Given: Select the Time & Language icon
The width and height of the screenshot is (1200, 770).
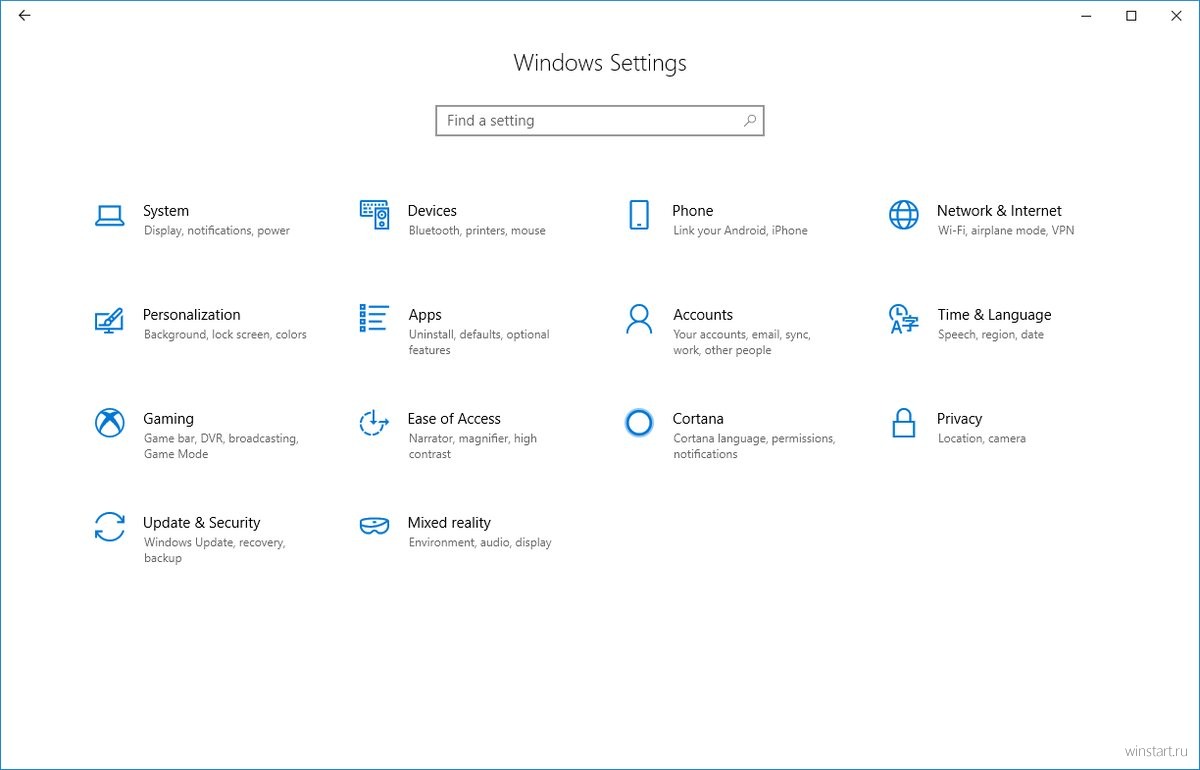Looking at the screenshot, I should pos(903,319).
